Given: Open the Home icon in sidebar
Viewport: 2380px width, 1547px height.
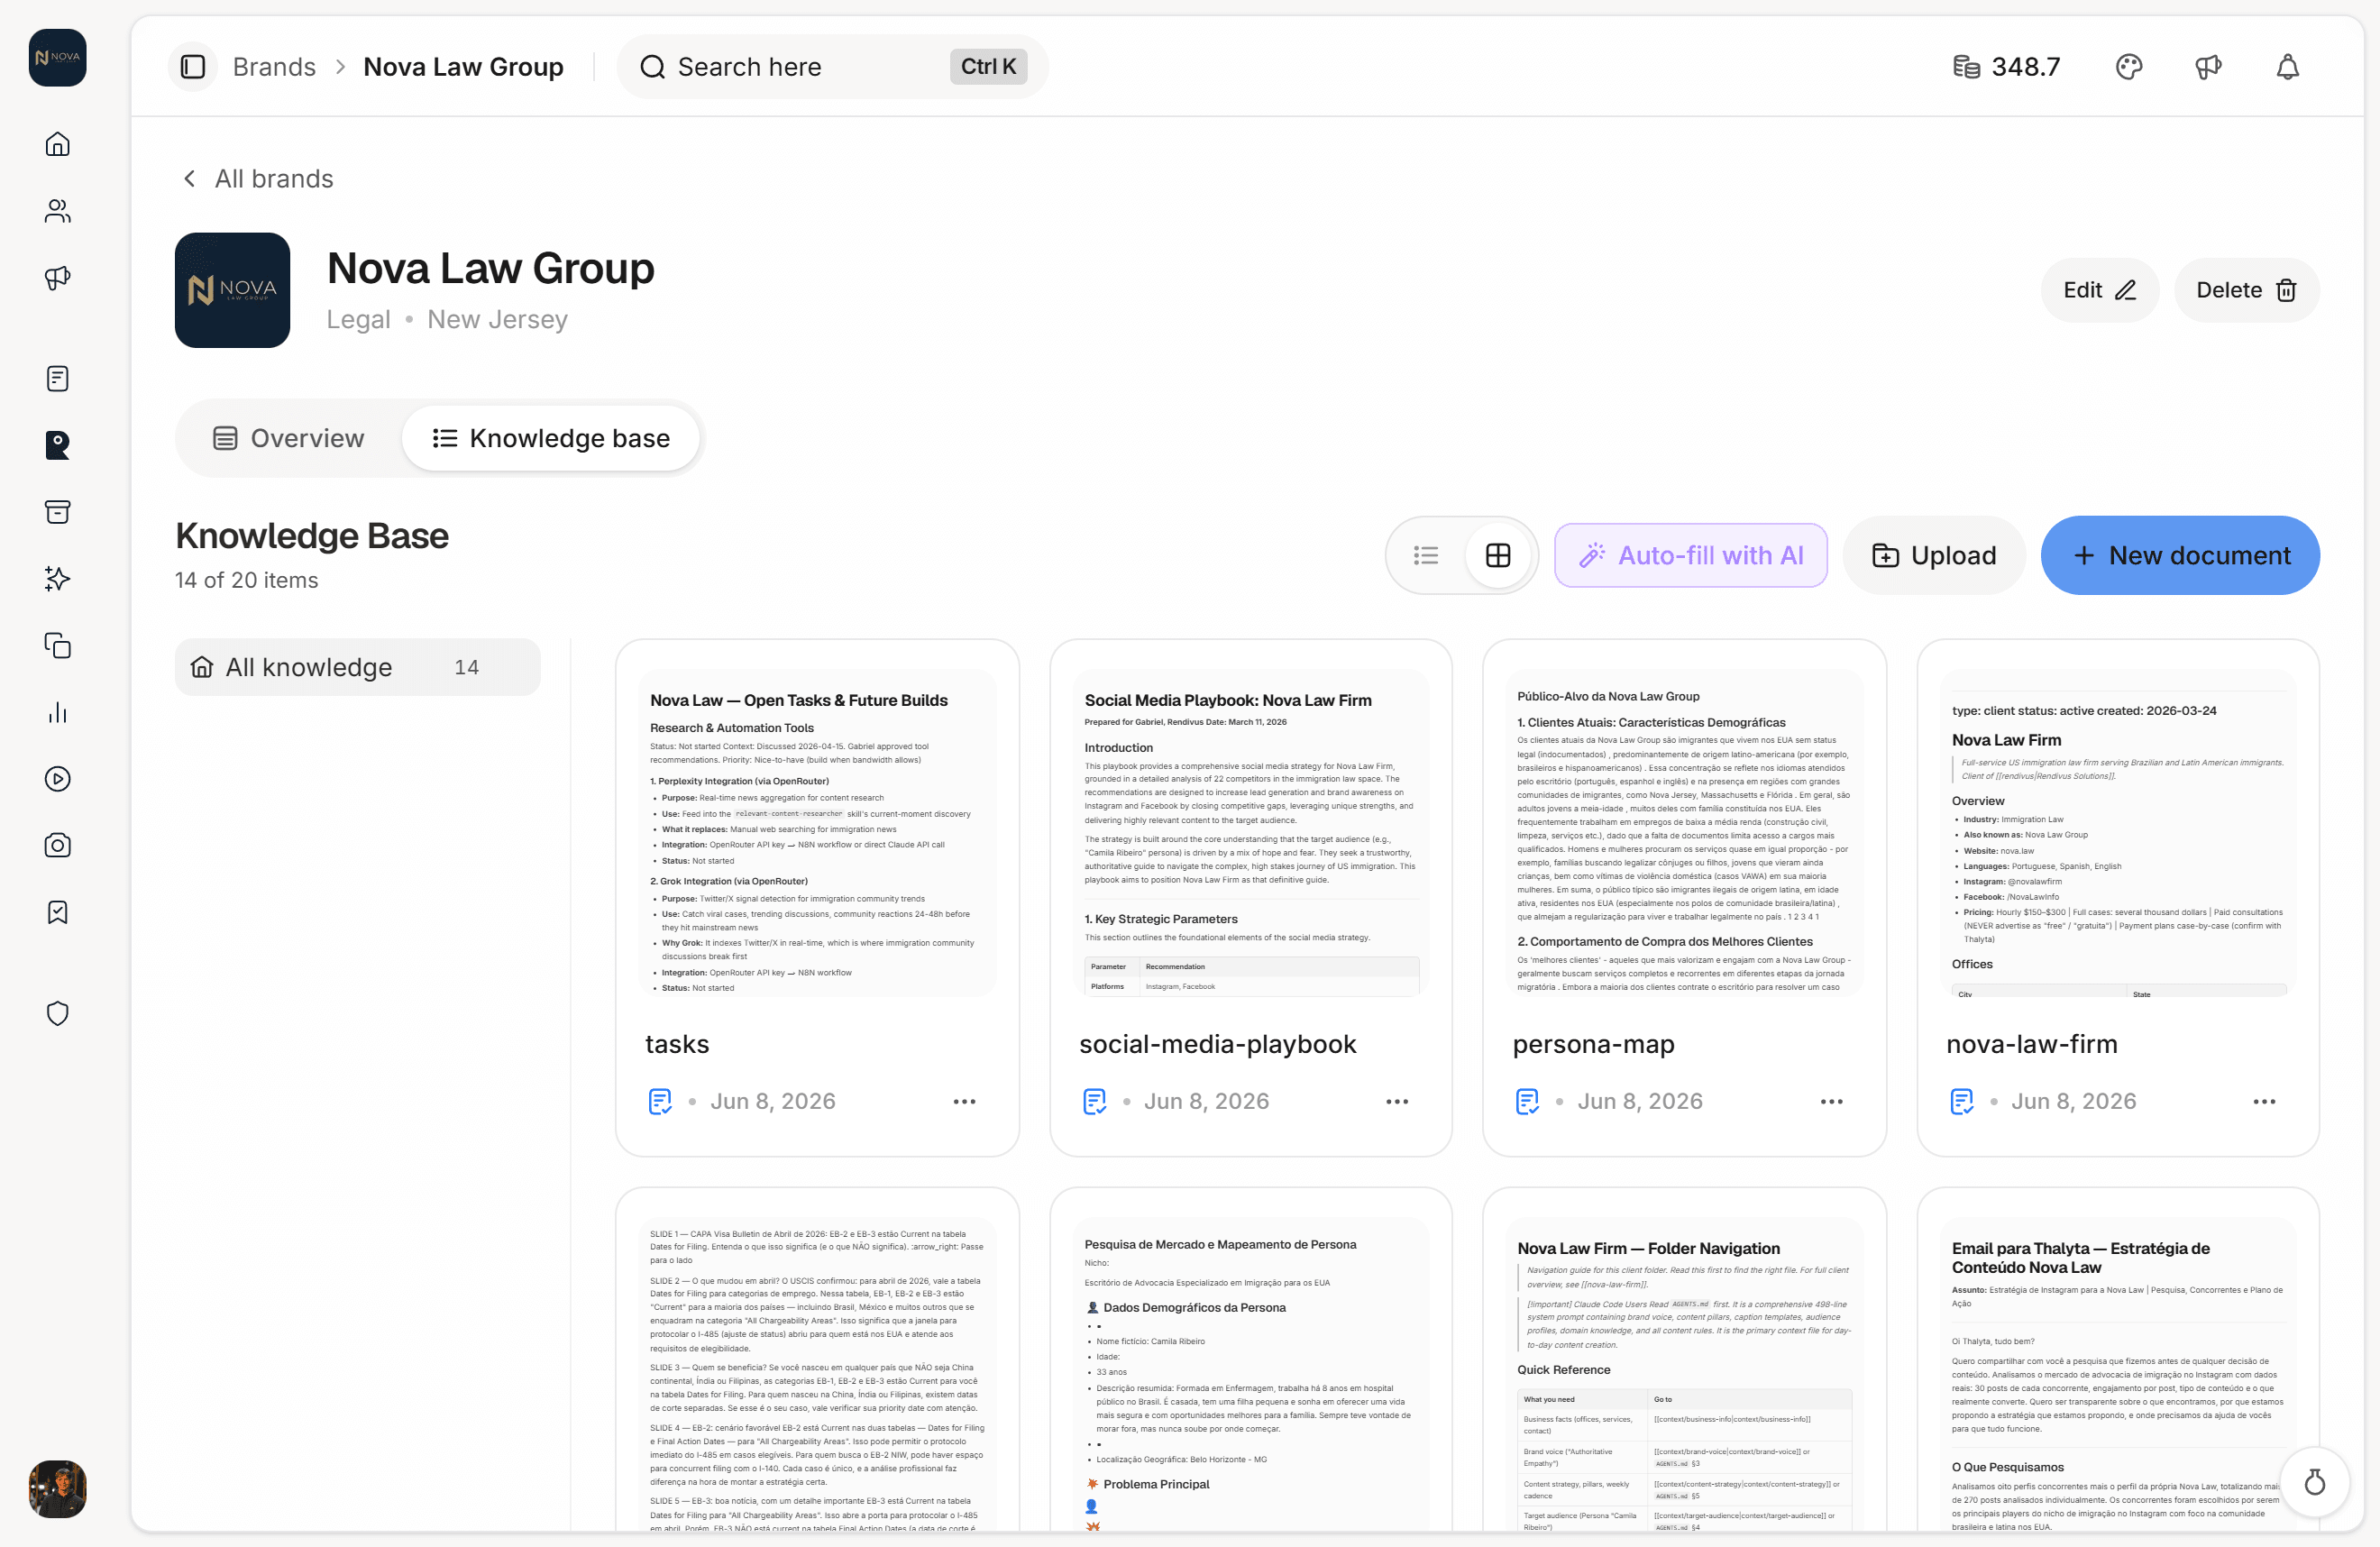Looking at the screenshot, I should (57, 144).
